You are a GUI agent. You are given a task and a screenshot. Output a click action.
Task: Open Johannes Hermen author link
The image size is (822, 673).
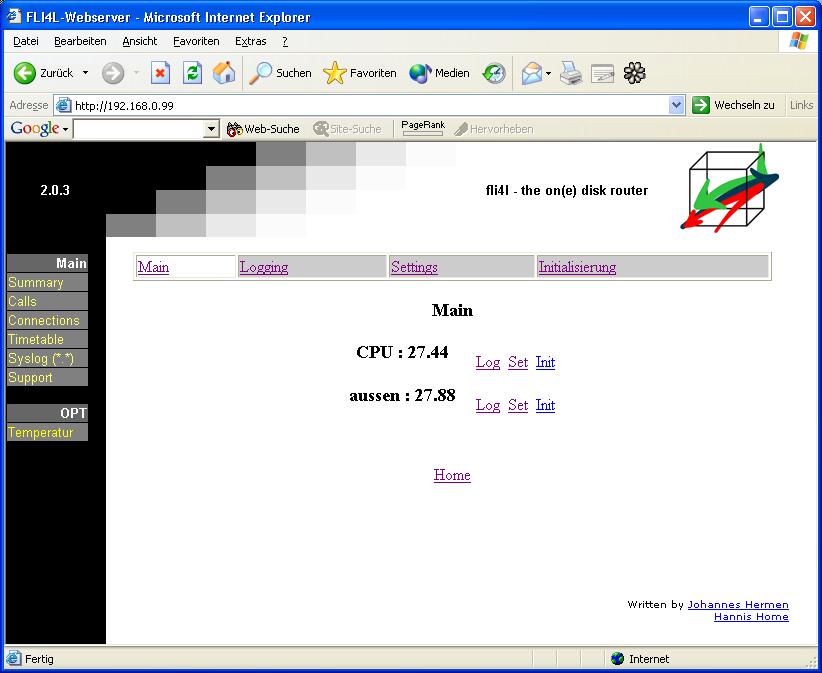pos(738,604)
